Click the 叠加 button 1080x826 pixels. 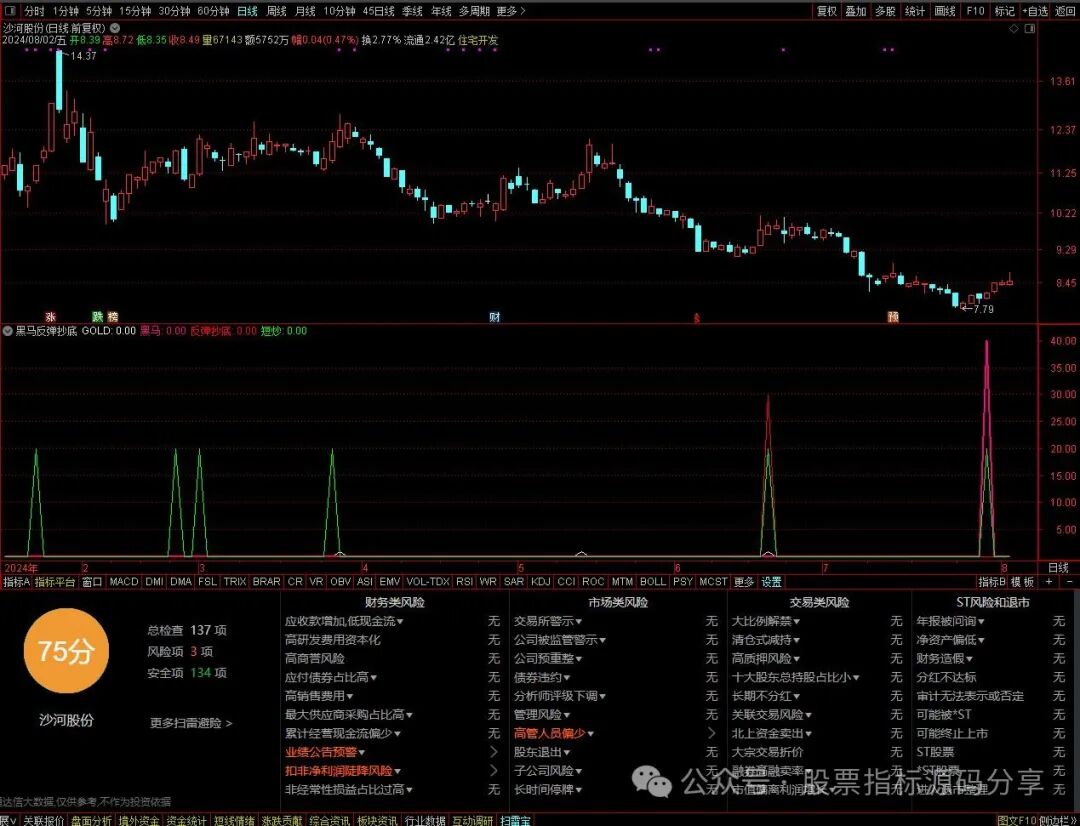856,11
